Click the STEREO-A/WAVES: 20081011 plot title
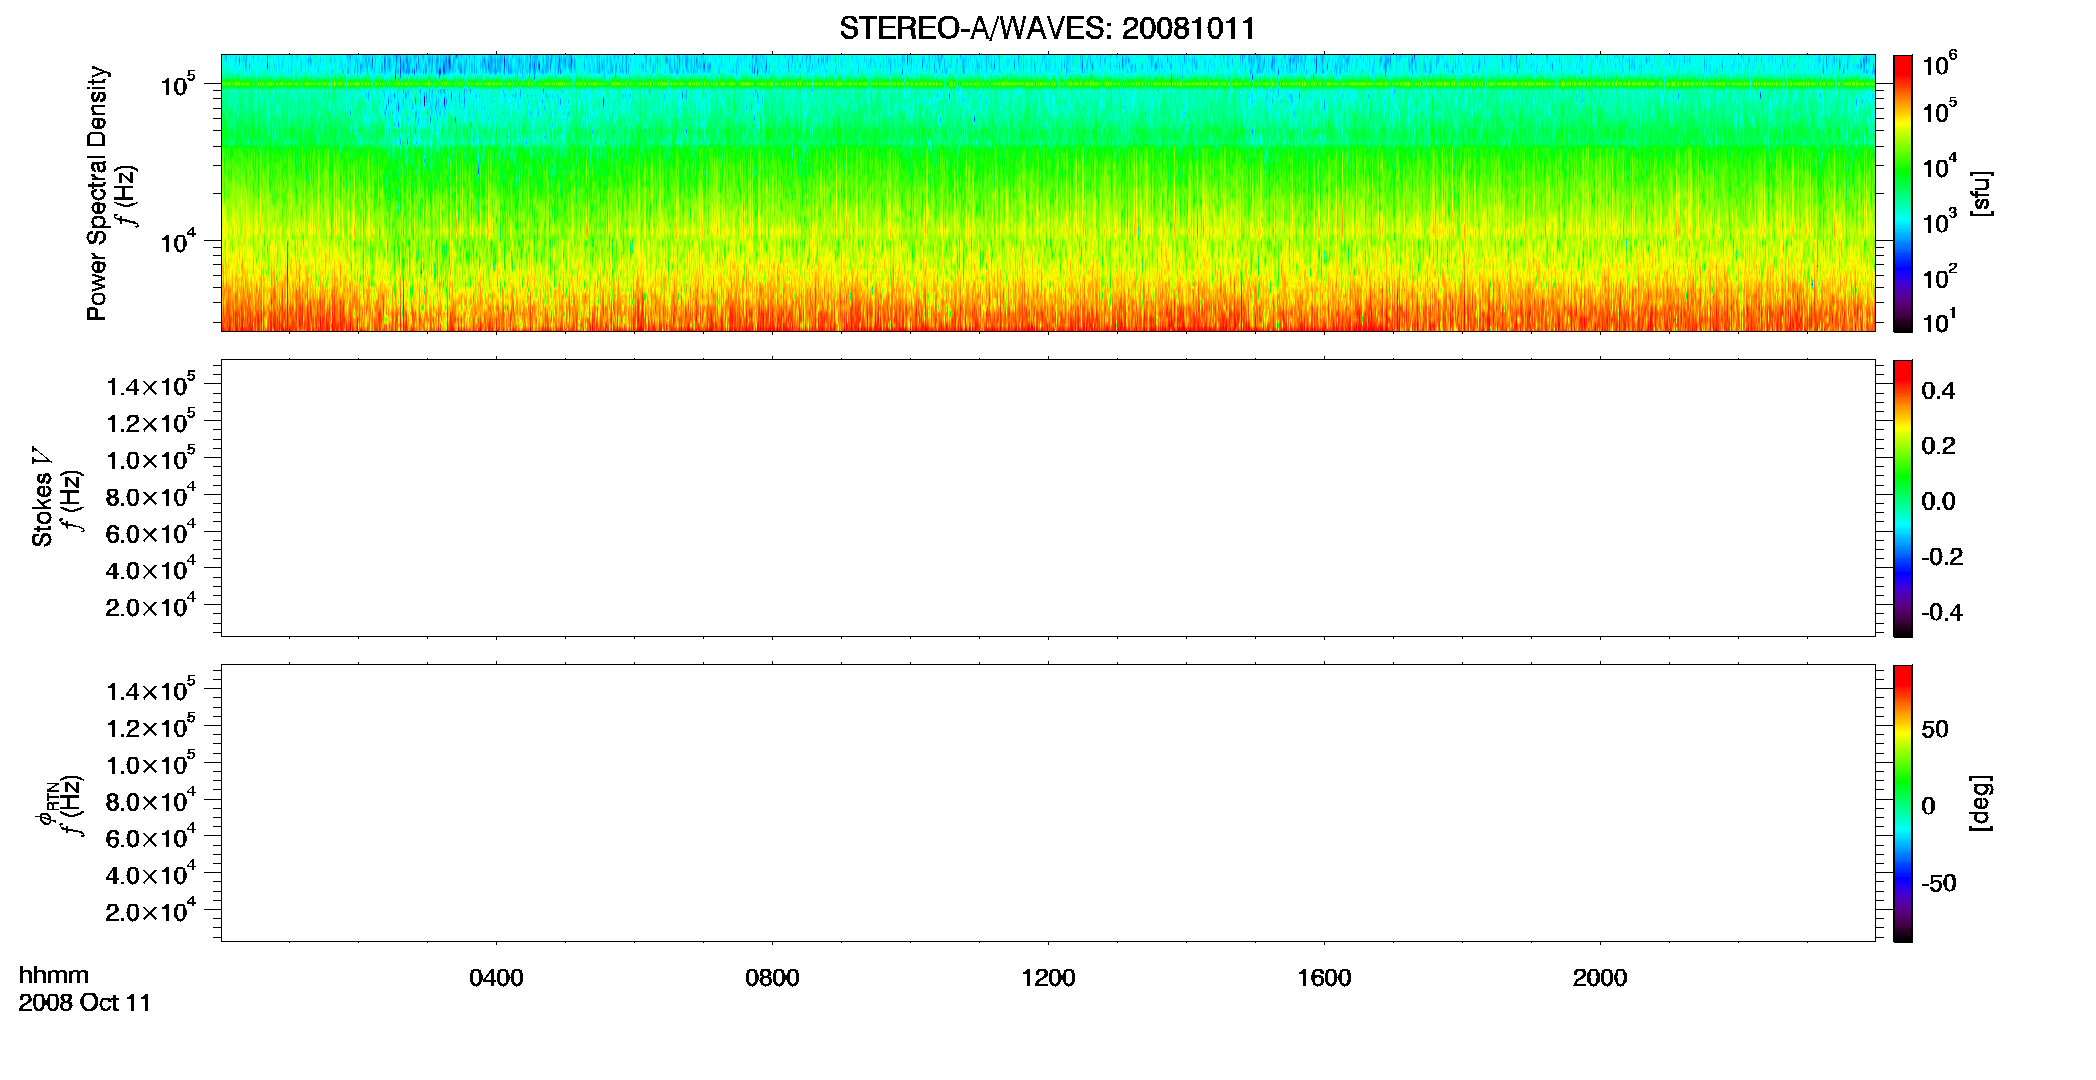The image size is (2096, 1080). [1047, 29]
